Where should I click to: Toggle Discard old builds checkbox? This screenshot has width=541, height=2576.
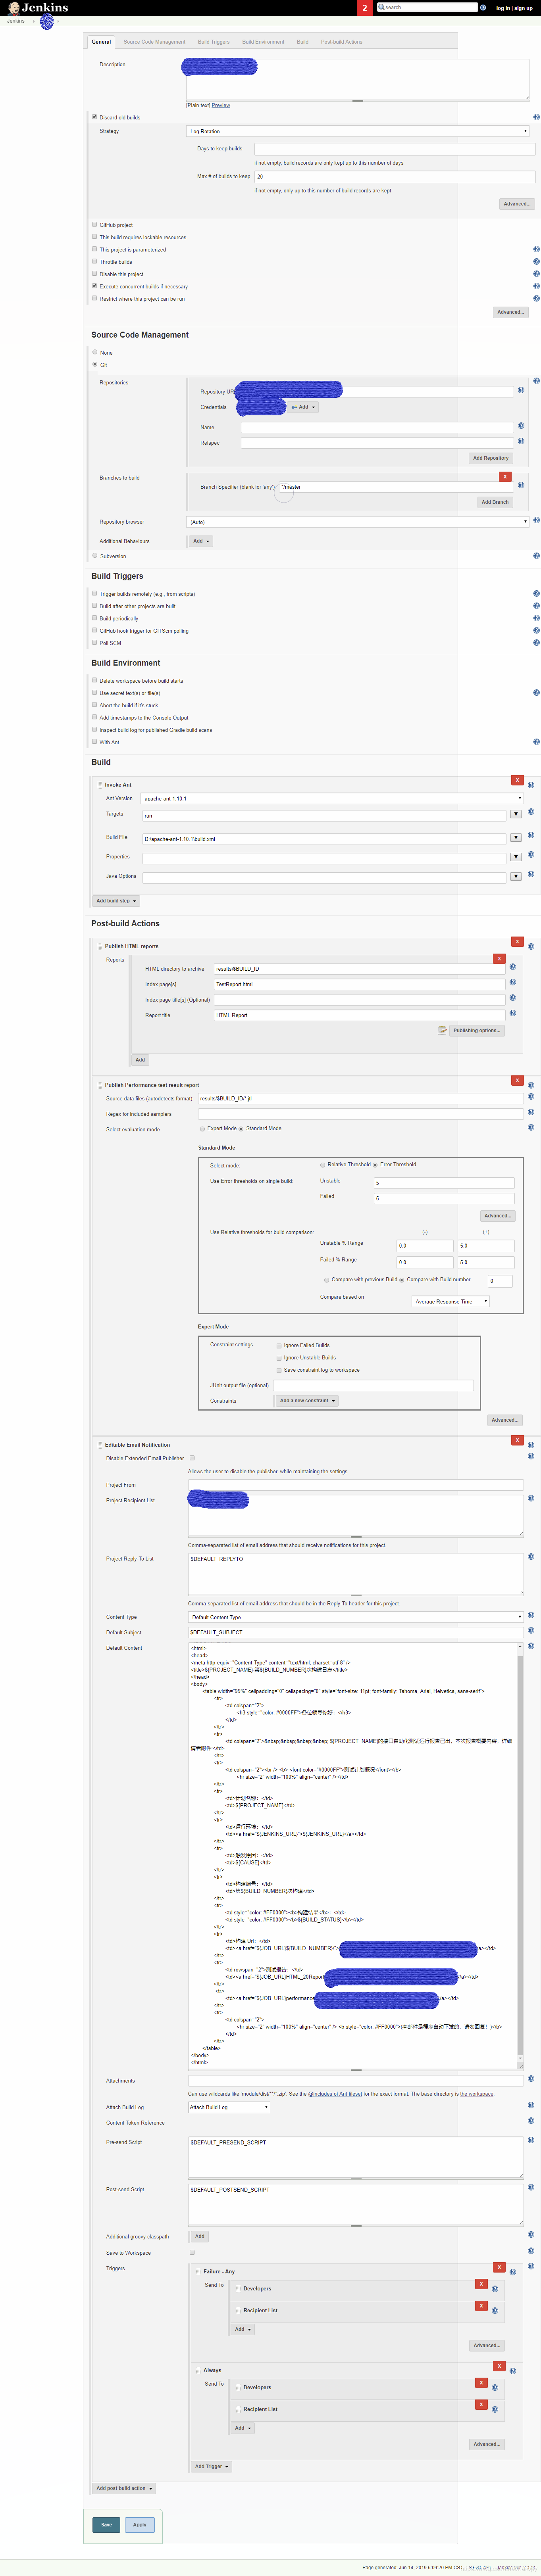(95, 117)
